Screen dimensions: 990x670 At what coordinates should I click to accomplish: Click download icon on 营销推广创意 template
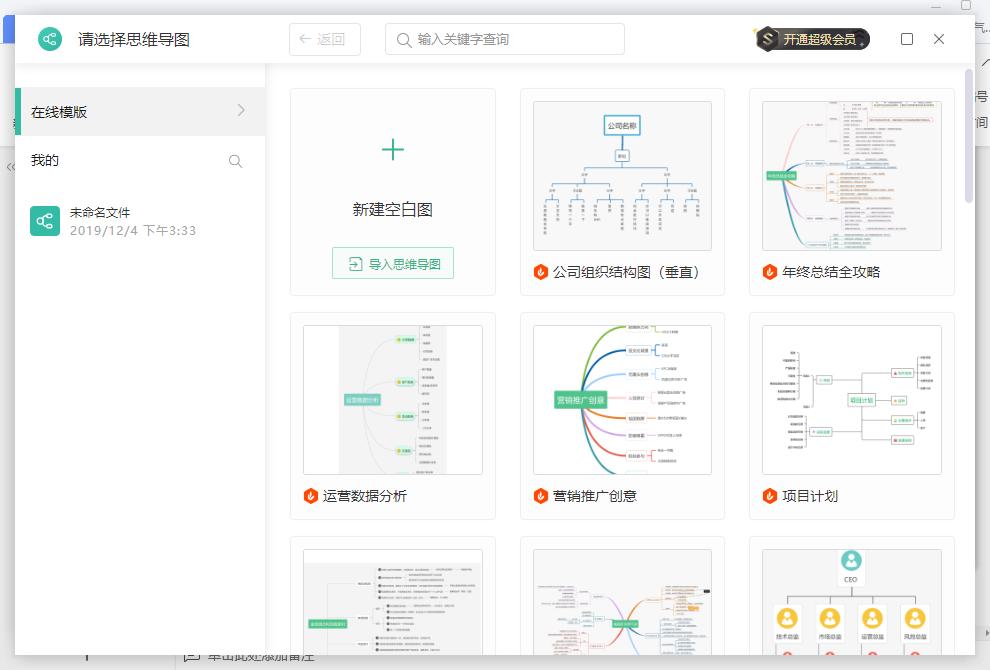(x=539, y=496)
